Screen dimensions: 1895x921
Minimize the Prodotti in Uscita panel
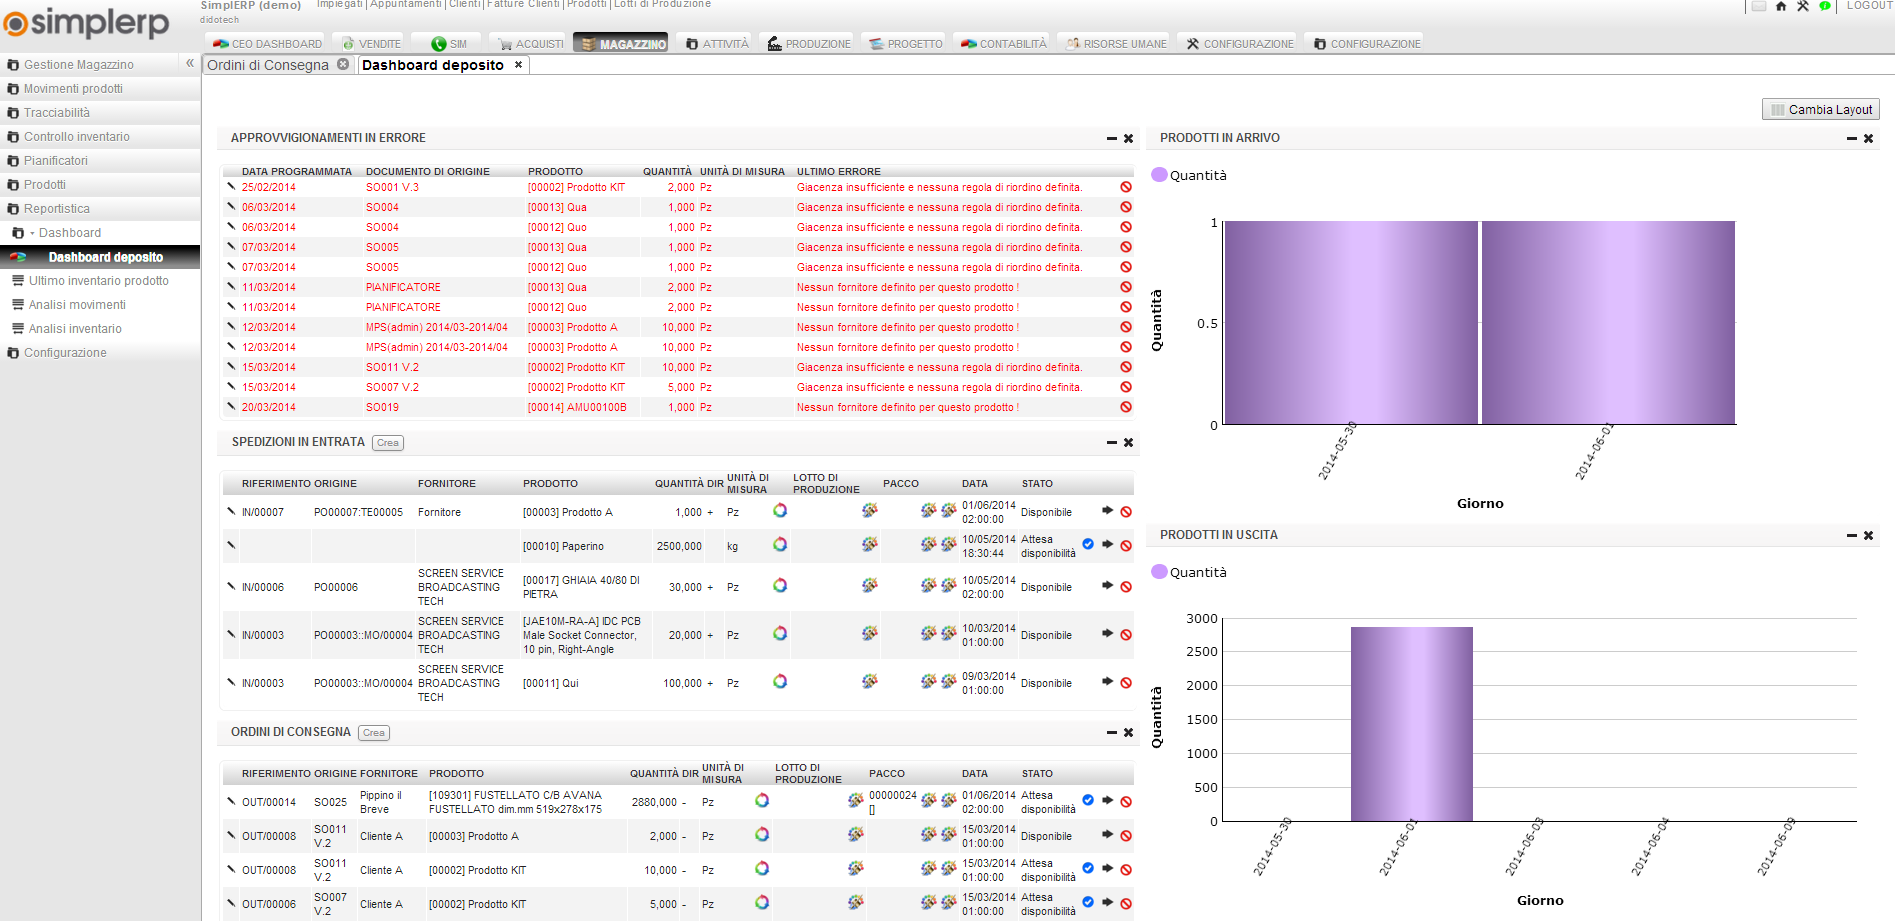tap(1852, 536)
